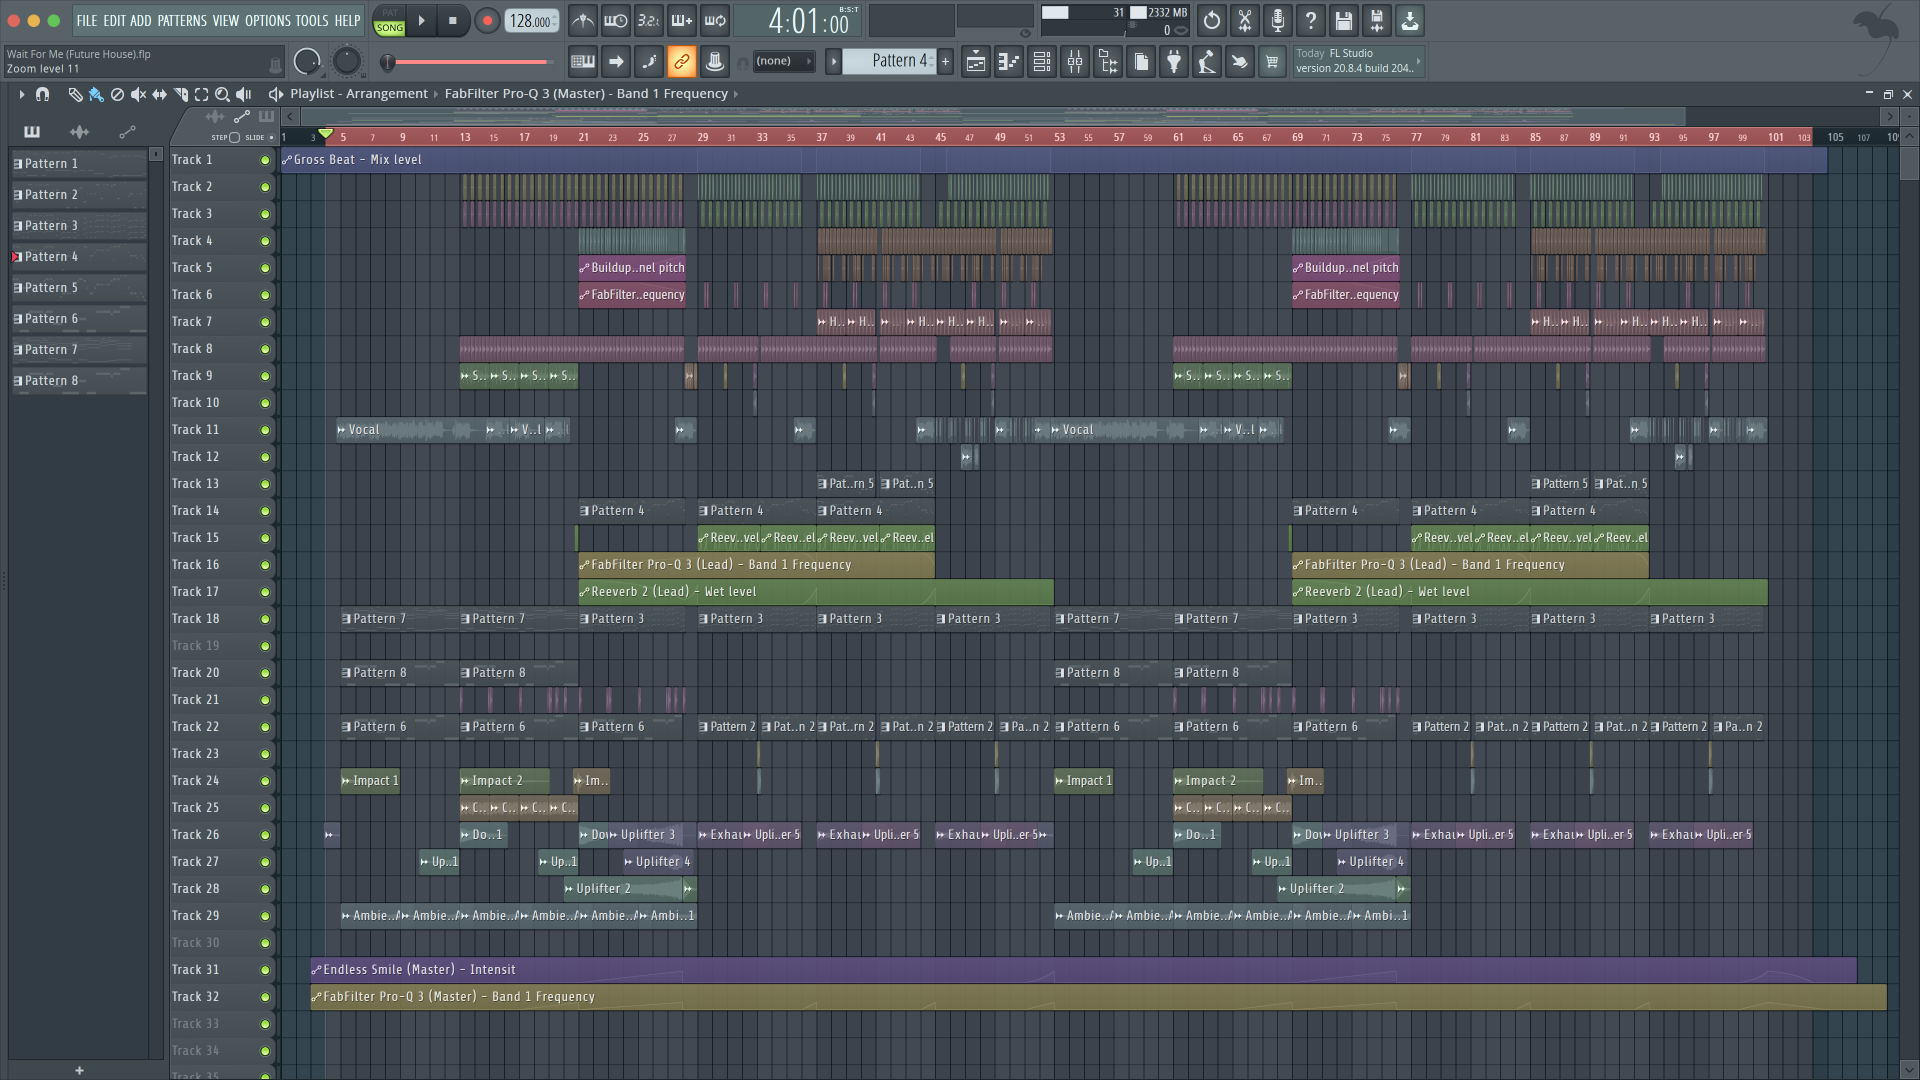Add a new pattern with plus button
The image size is (1920, 1080).
(945, 61)
